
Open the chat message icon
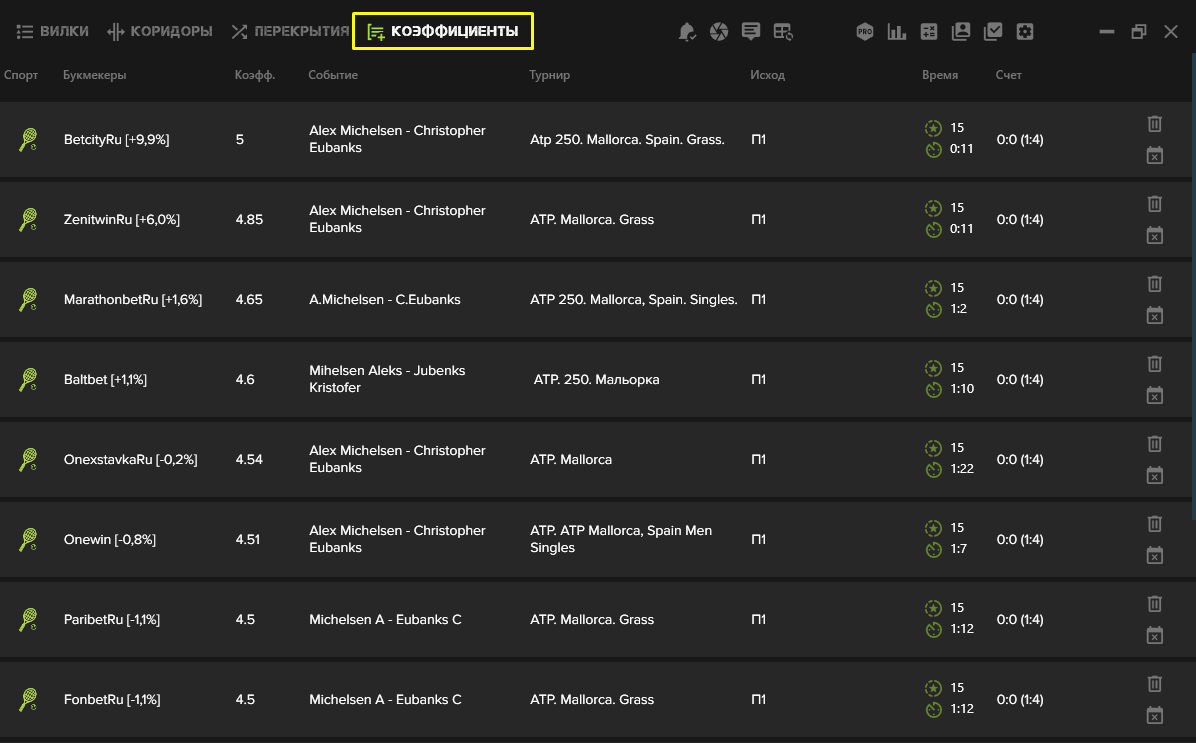click(x=751, y=31)
